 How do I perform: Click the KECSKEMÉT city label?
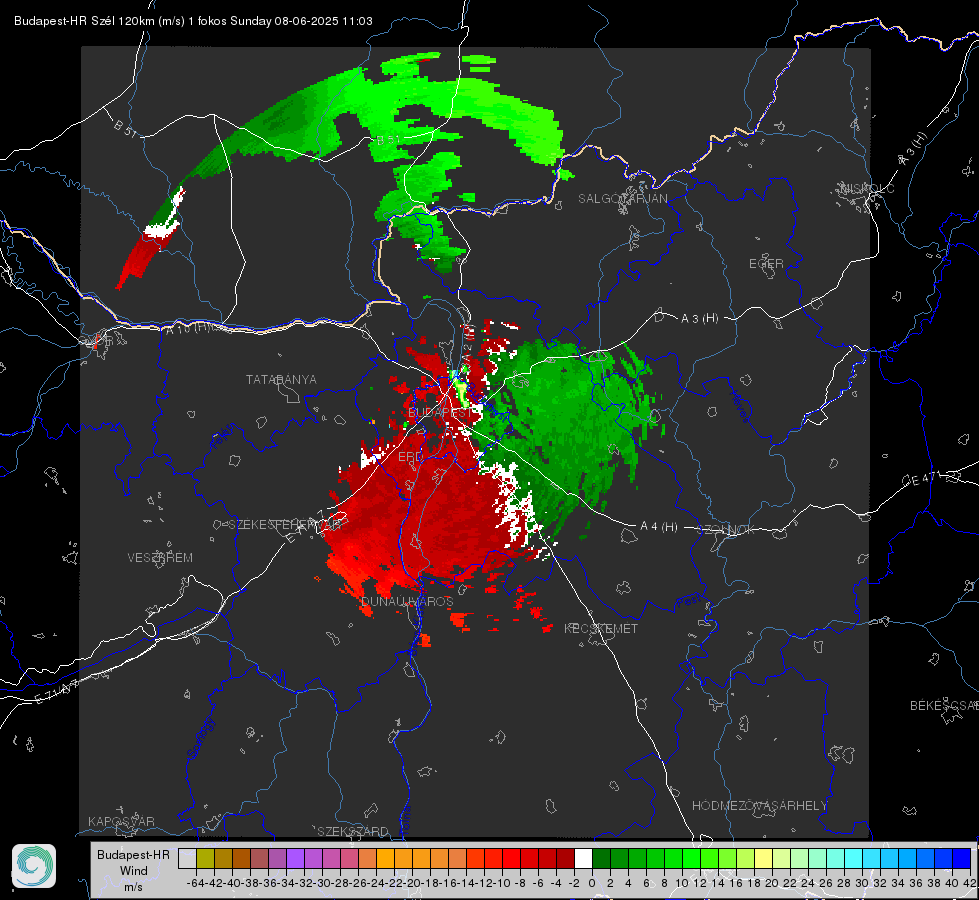coord(601,628)
